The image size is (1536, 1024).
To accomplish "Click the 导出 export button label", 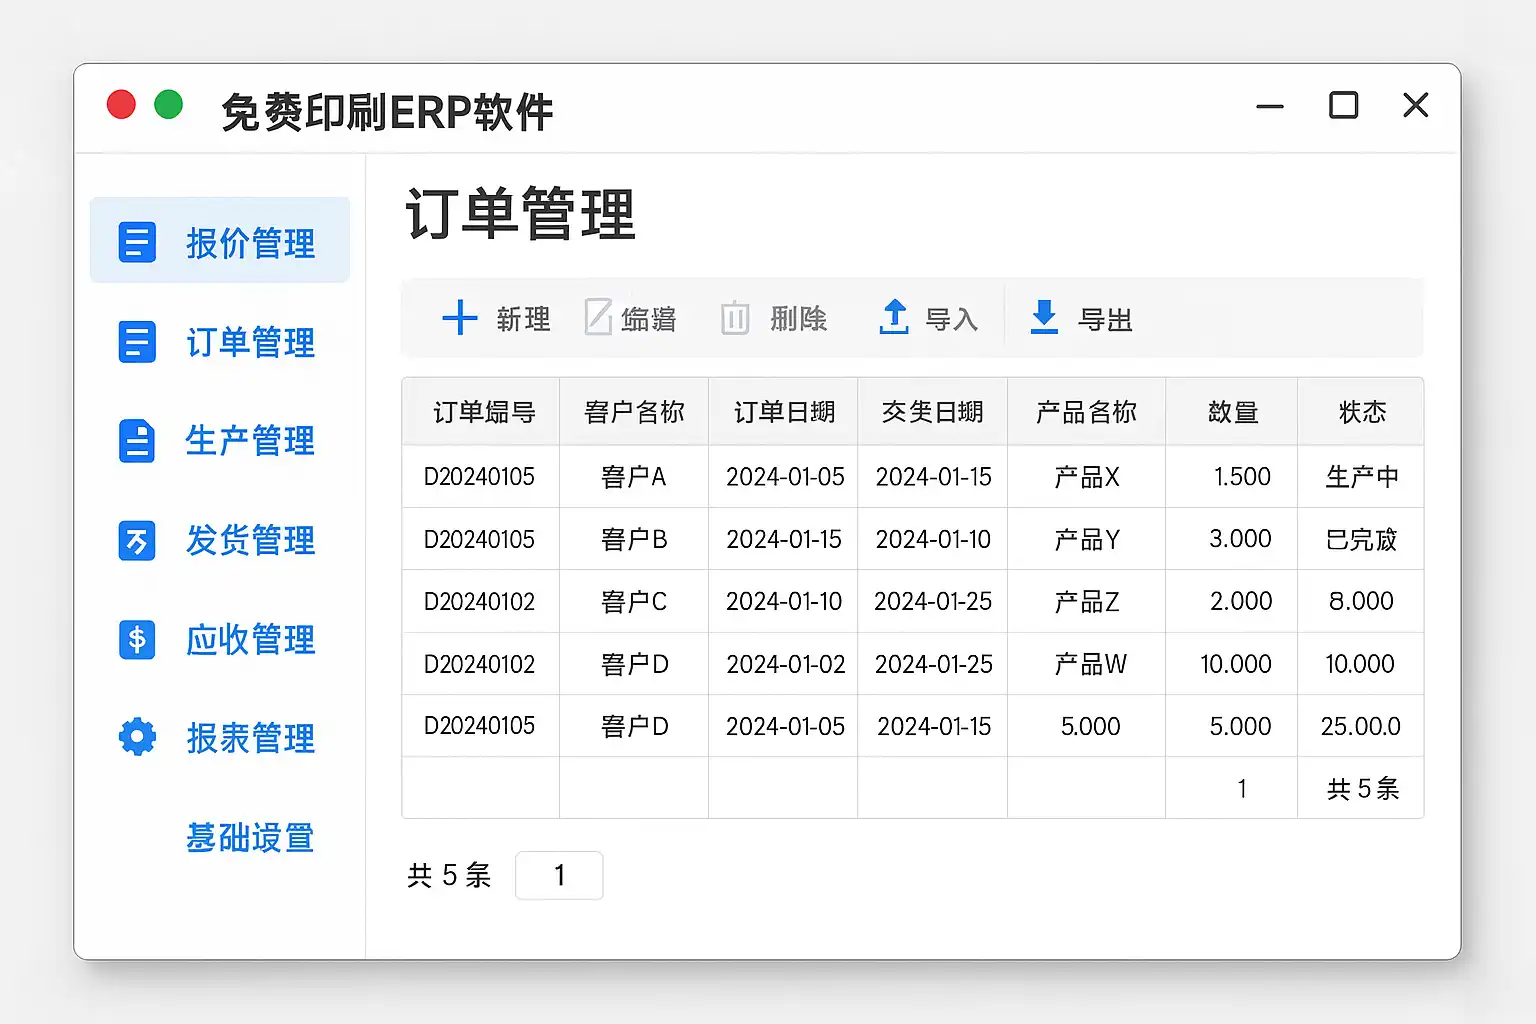I will pyautogui.click(x=1105, y=320).
